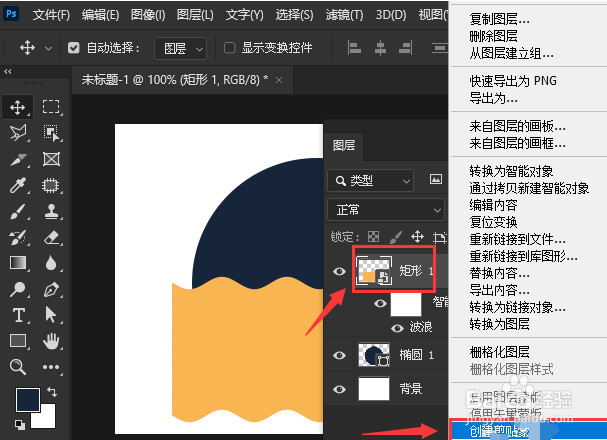Open Move tool preset picker arrow

click(48, 49)
